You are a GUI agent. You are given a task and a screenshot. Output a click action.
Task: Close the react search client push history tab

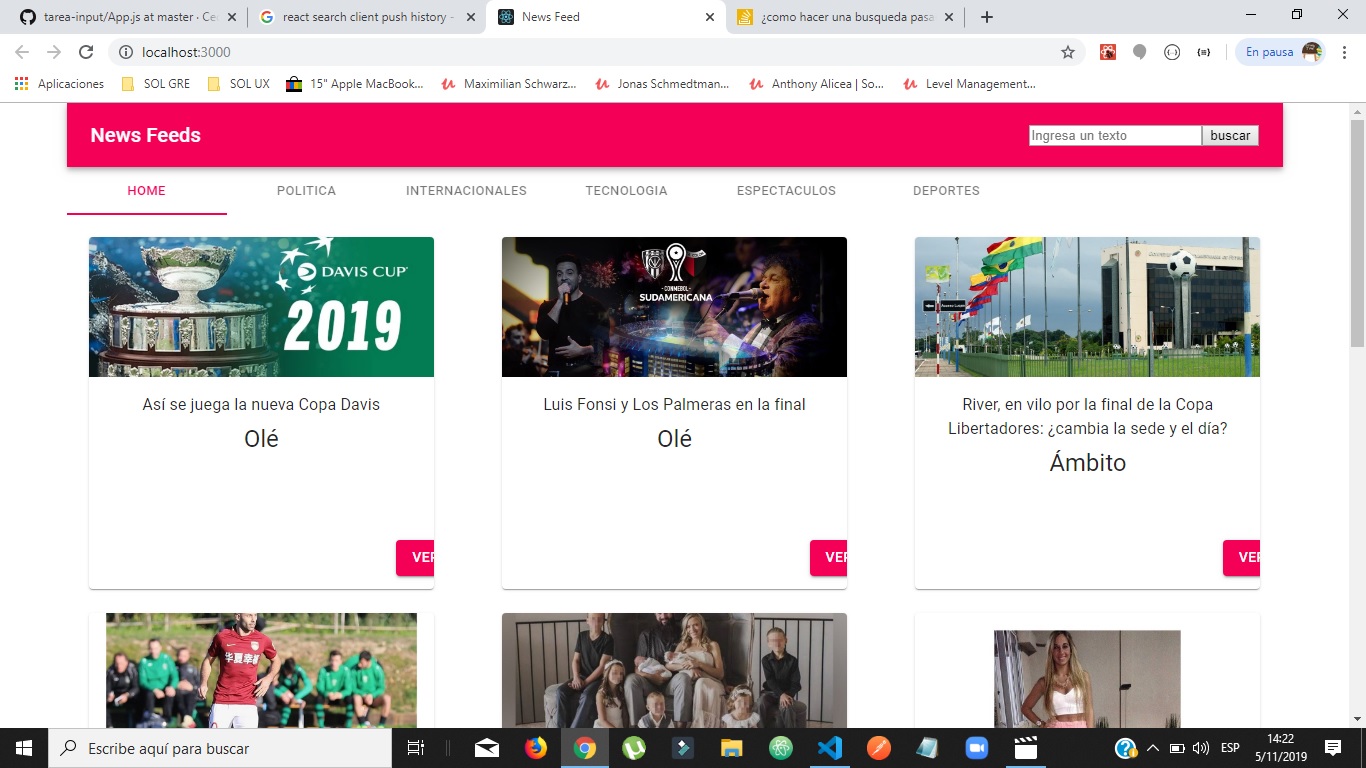pos(472,17)
